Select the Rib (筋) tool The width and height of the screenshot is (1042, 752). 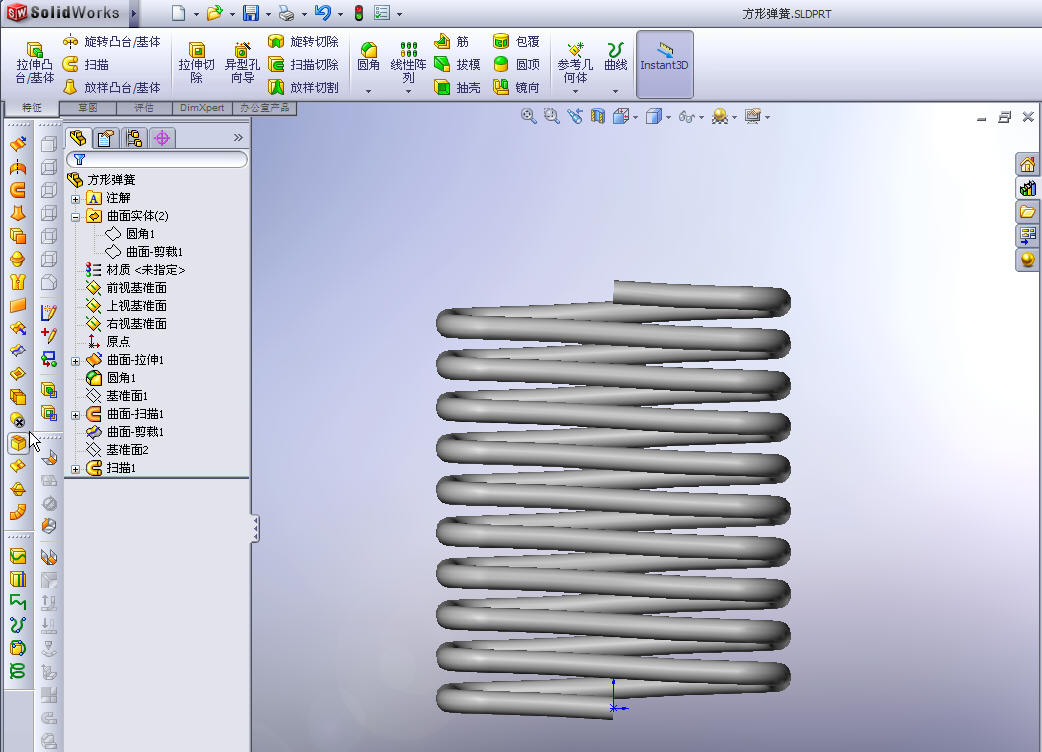452,41
